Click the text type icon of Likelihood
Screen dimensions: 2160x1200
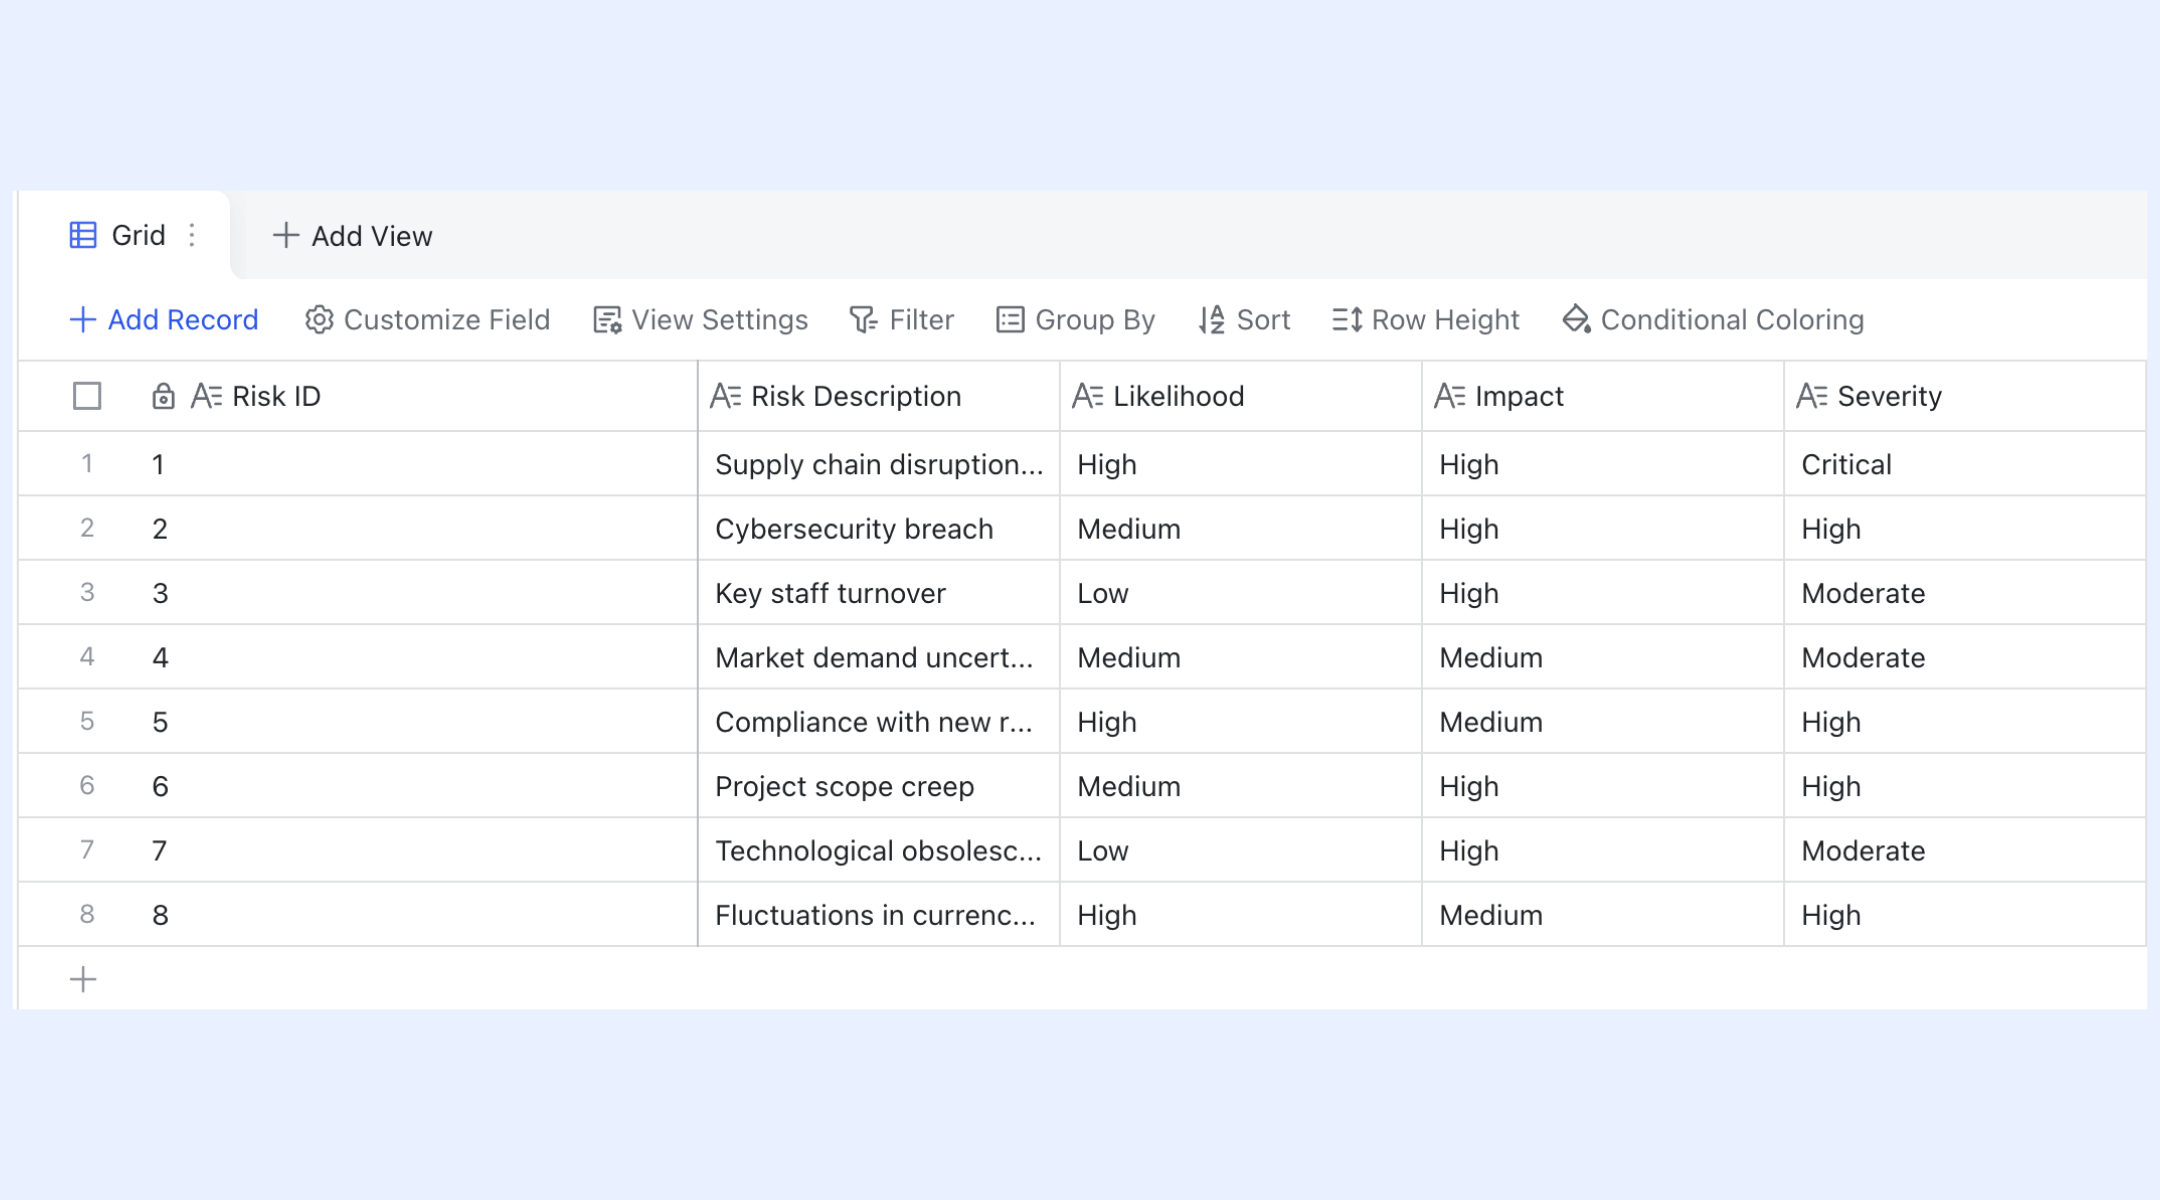1087,396
